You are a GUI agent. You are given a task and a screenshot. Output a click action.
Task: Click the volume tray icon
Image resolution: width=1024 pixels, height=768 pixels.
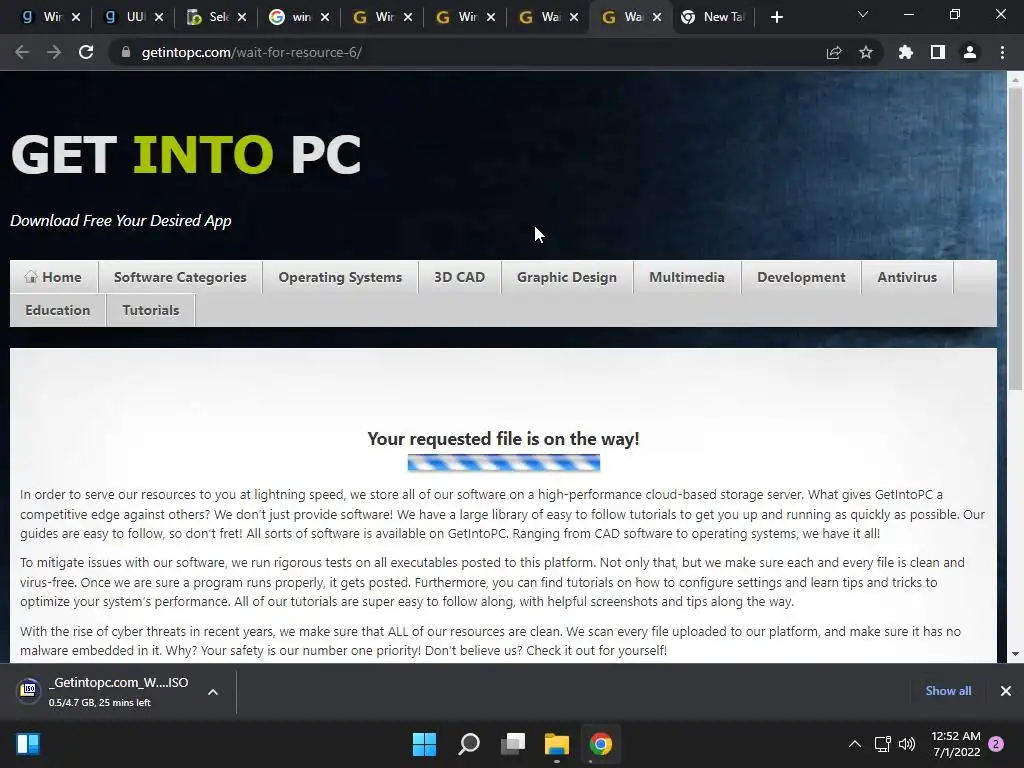907,744
